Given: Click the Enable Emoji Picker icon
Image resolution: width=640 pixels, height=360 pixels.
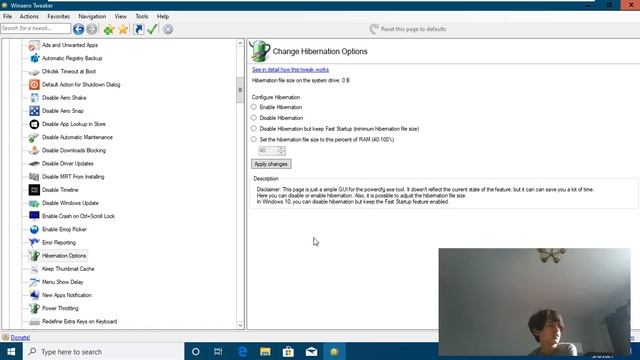Looking at the screenshot, I should pyautogui.click(x=34, y=229).
